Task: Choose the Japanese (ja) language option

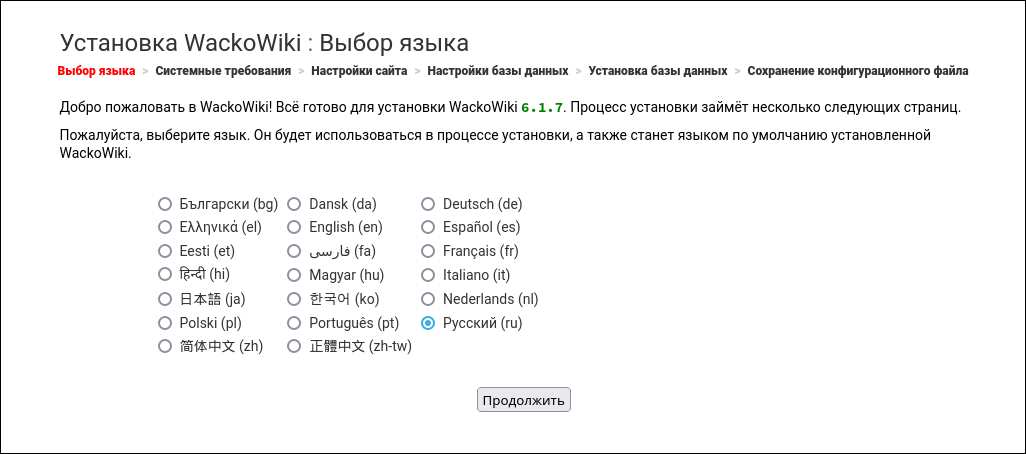Action: point(165,299)
